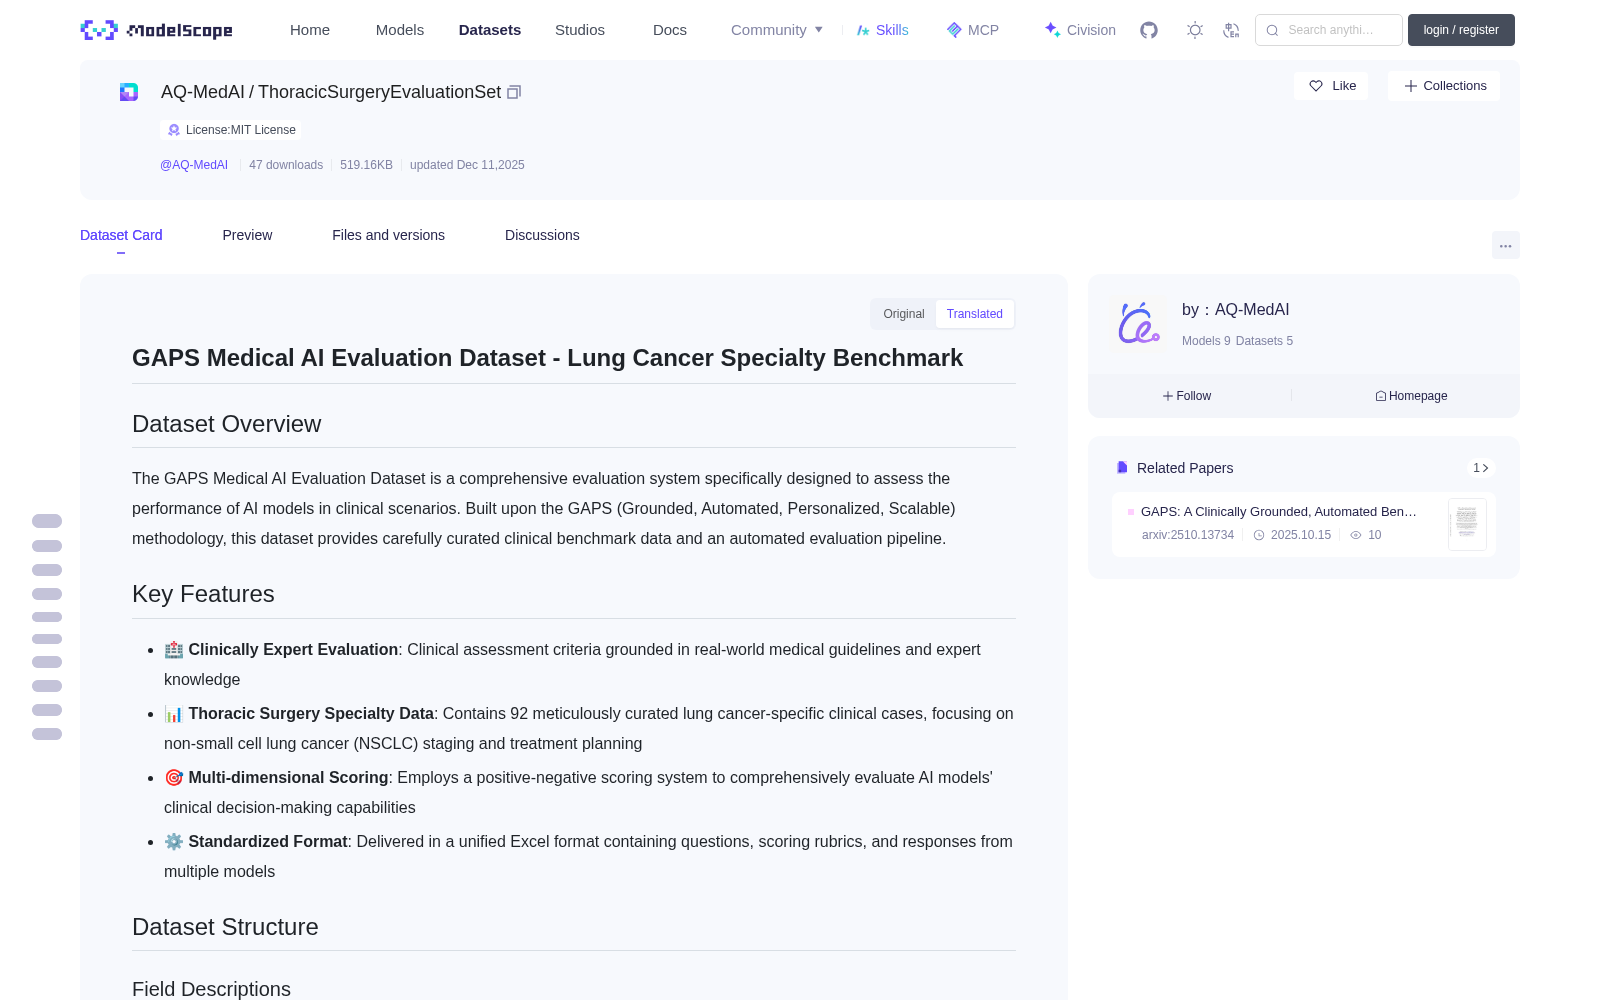
Task: Open the MCP page
Action: pyautogui.click(x=973, y=30)
